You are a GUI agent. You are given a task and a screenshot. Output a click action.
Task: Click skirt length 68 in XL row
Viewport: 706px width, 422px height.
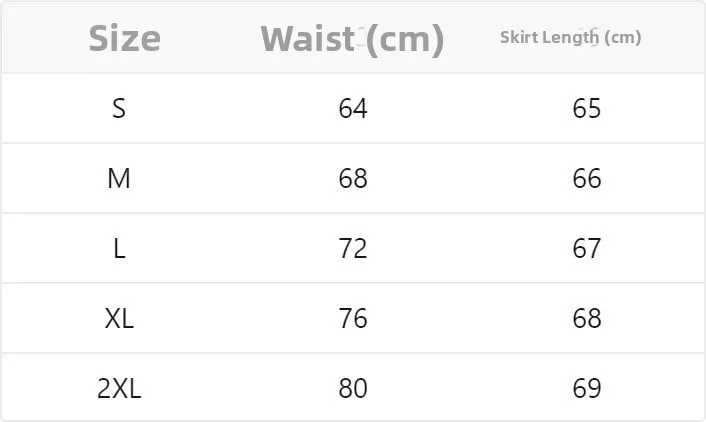click(587, 318)
